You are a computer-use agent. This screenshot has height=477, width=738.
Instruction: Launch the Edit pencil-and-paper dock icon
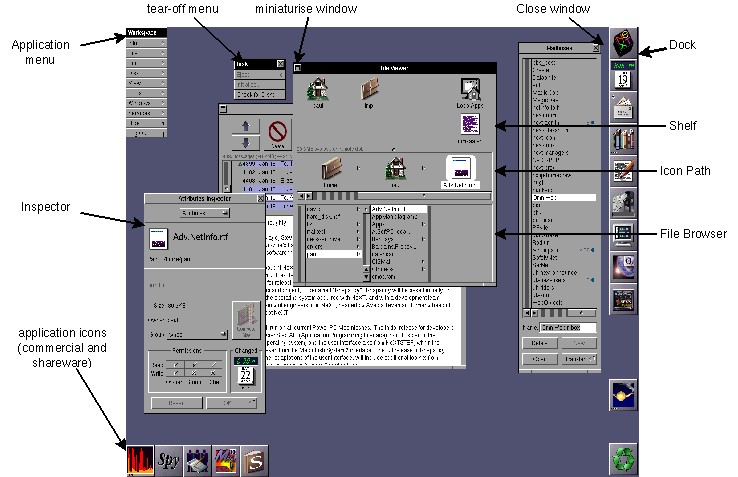pyautogui.click(x=624, y=171)
